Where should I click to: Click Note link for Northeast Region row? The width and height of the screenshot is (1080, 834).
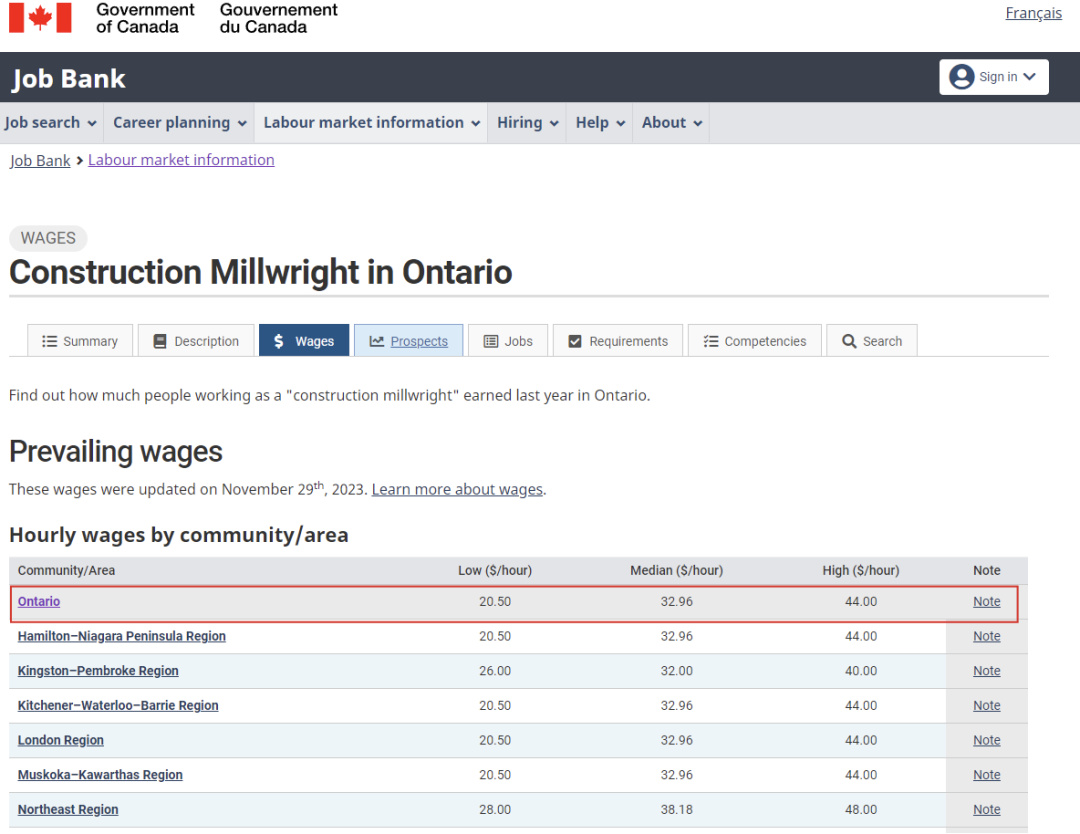986,809
